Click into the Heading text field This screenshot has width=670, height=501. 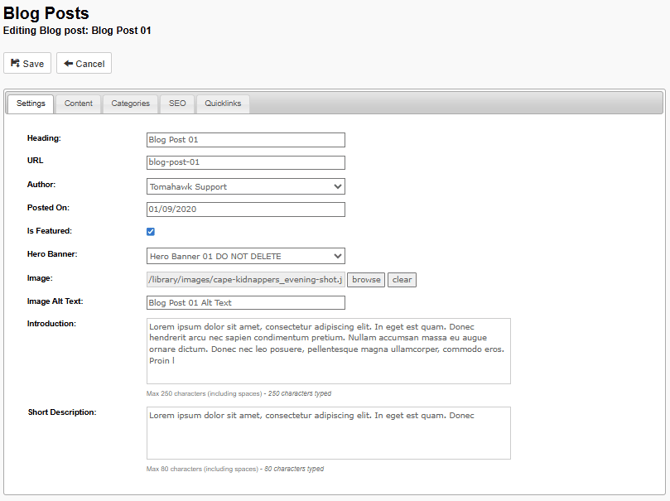pyautogui.click(x=245, y=140)
